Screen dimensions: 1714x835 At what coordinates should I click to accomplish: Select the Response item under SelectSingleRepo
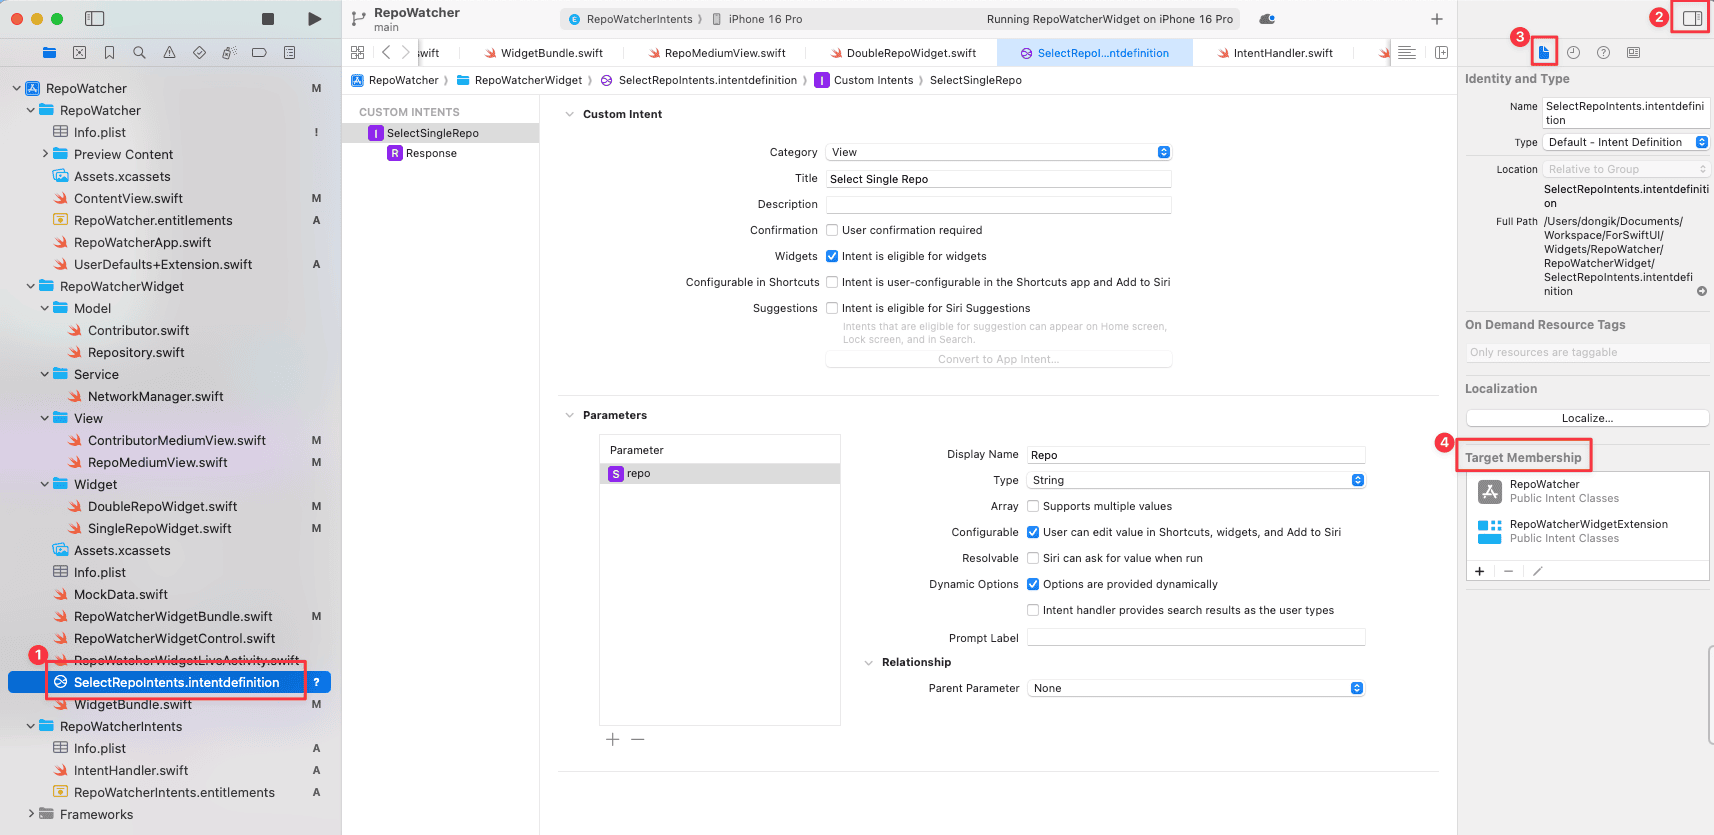click(x=431, y=153)
